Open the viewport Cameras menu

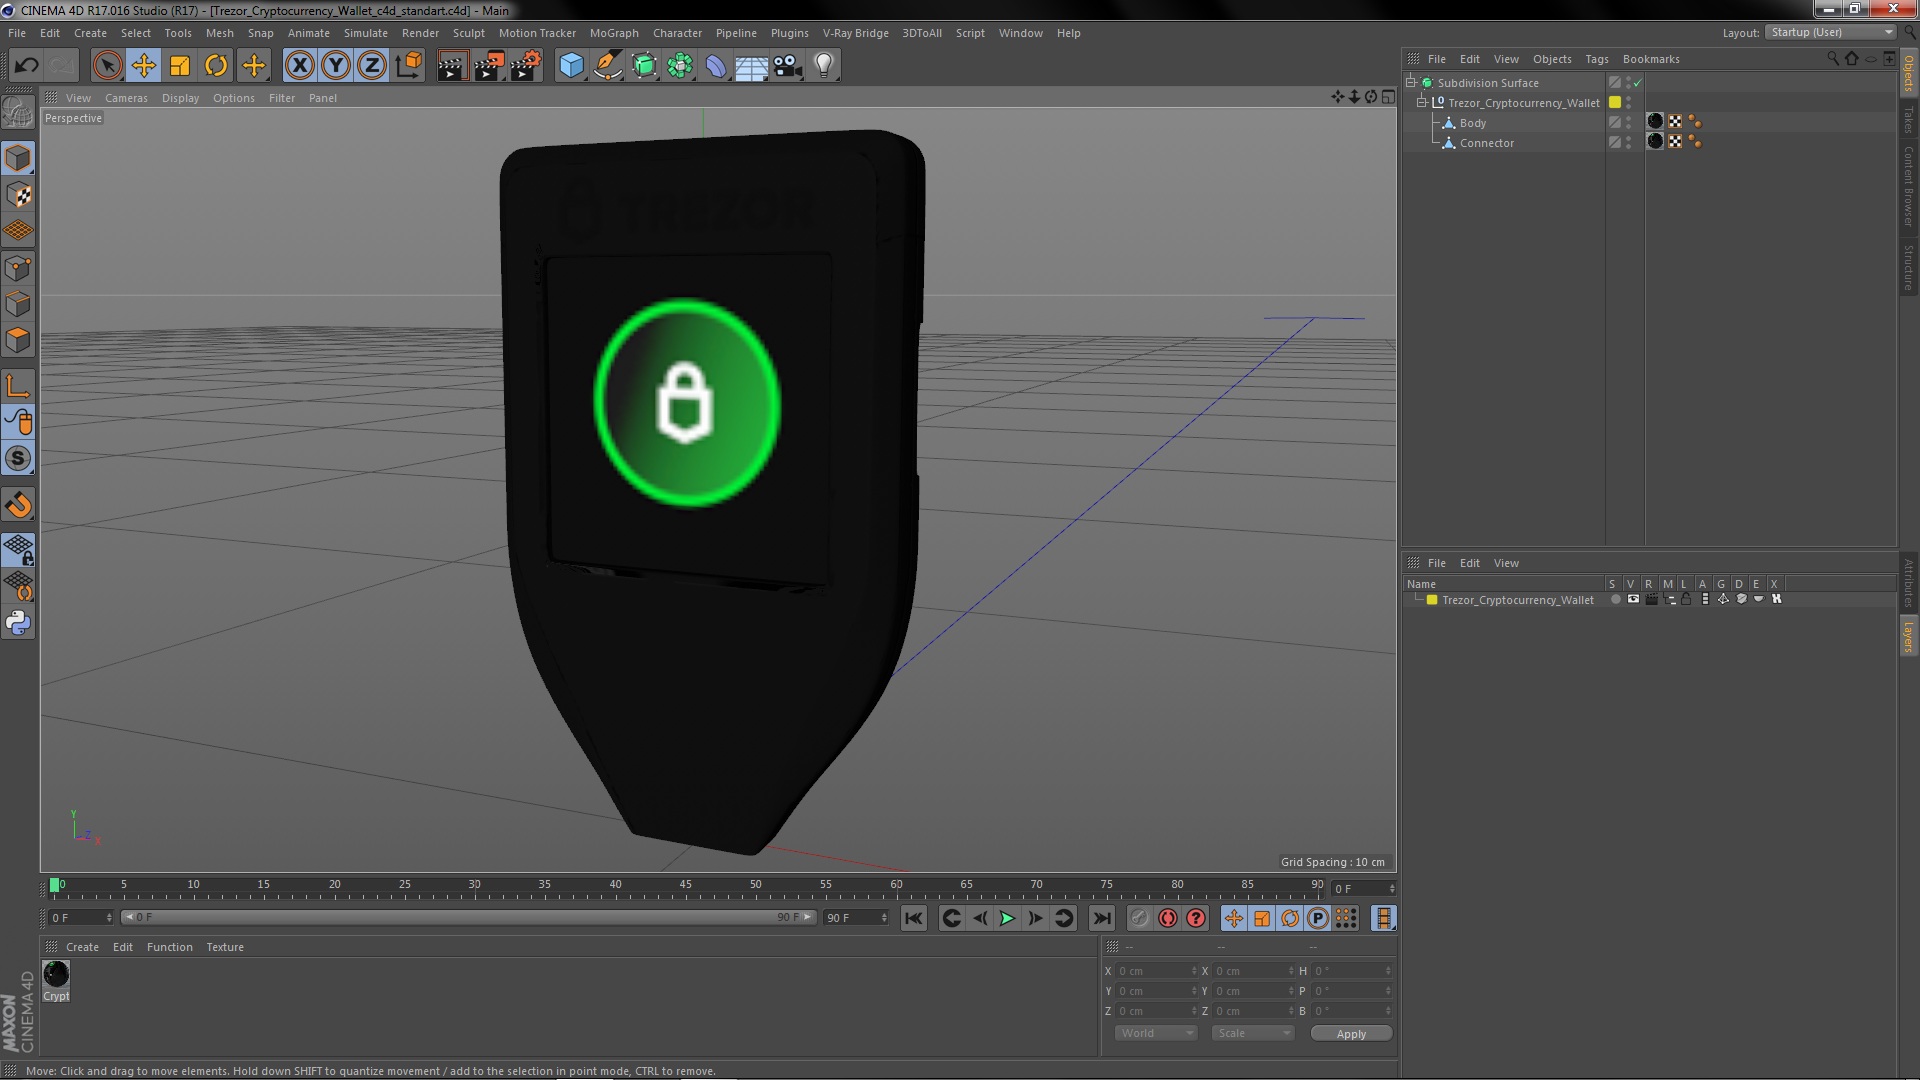(x=126, y=98)
